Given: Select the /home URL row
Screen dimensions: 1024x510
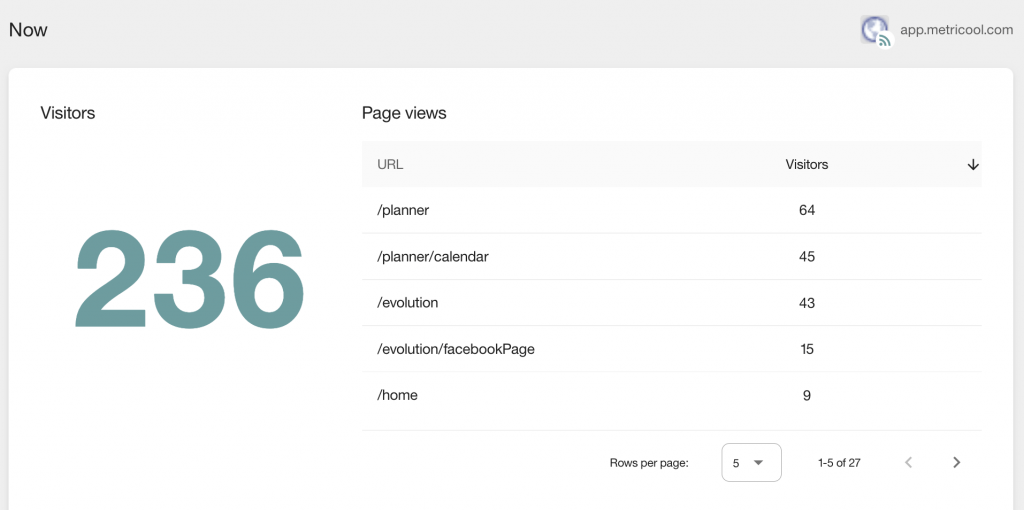Looking at the screenshot, I should [x=671, y=395].
